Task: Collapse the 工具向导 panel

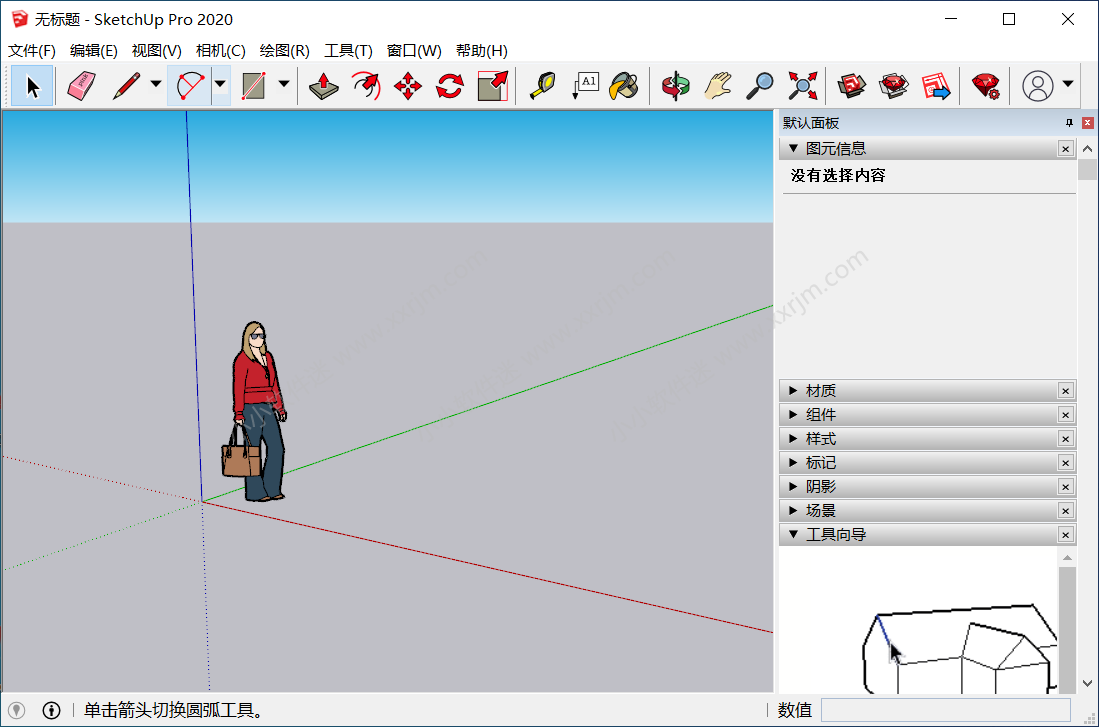Action: click(793, 534)
